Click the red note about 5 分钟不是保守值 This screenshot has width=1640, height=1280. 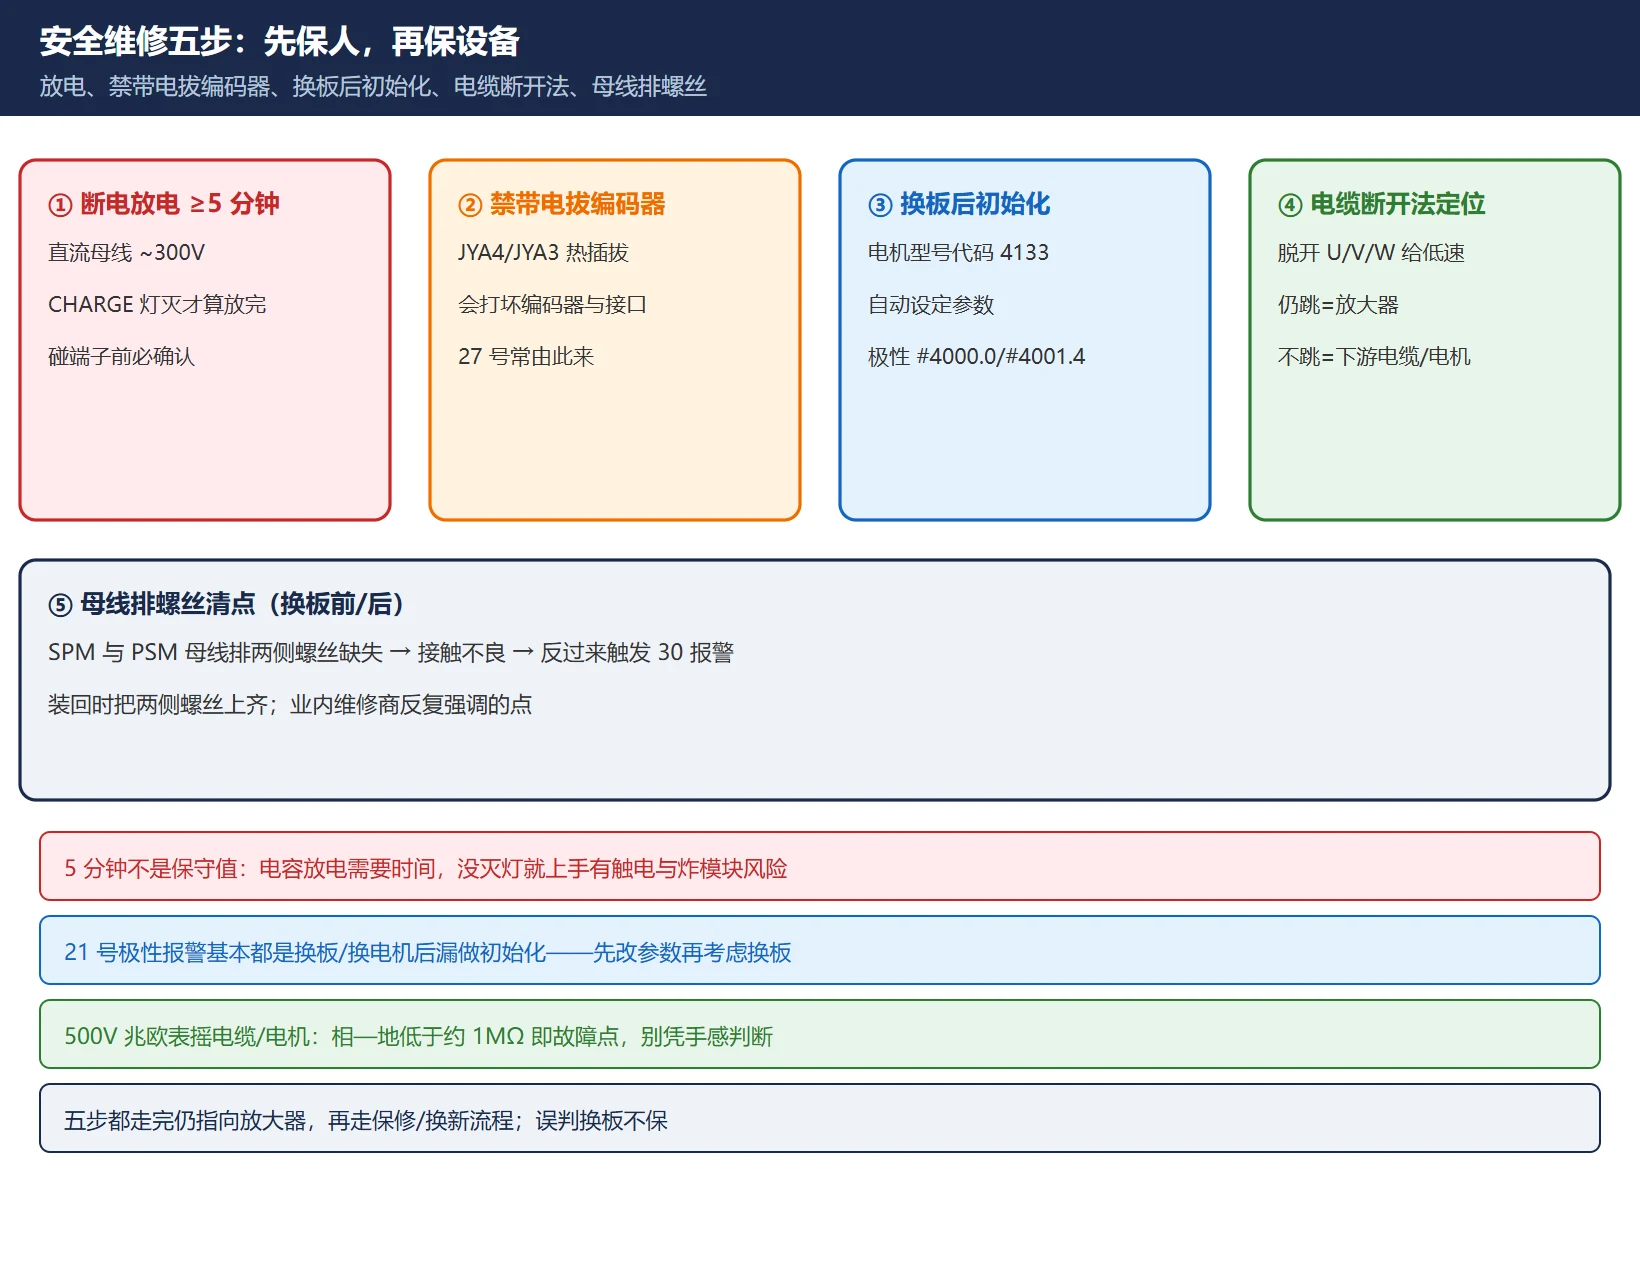pos(820,866)
